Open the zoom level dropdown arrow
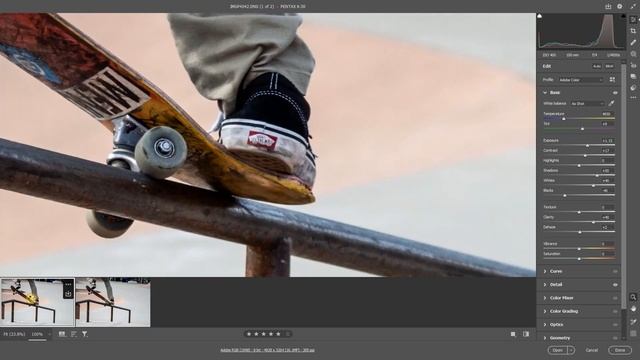640x360 pixels. click(x=50, y=334)
